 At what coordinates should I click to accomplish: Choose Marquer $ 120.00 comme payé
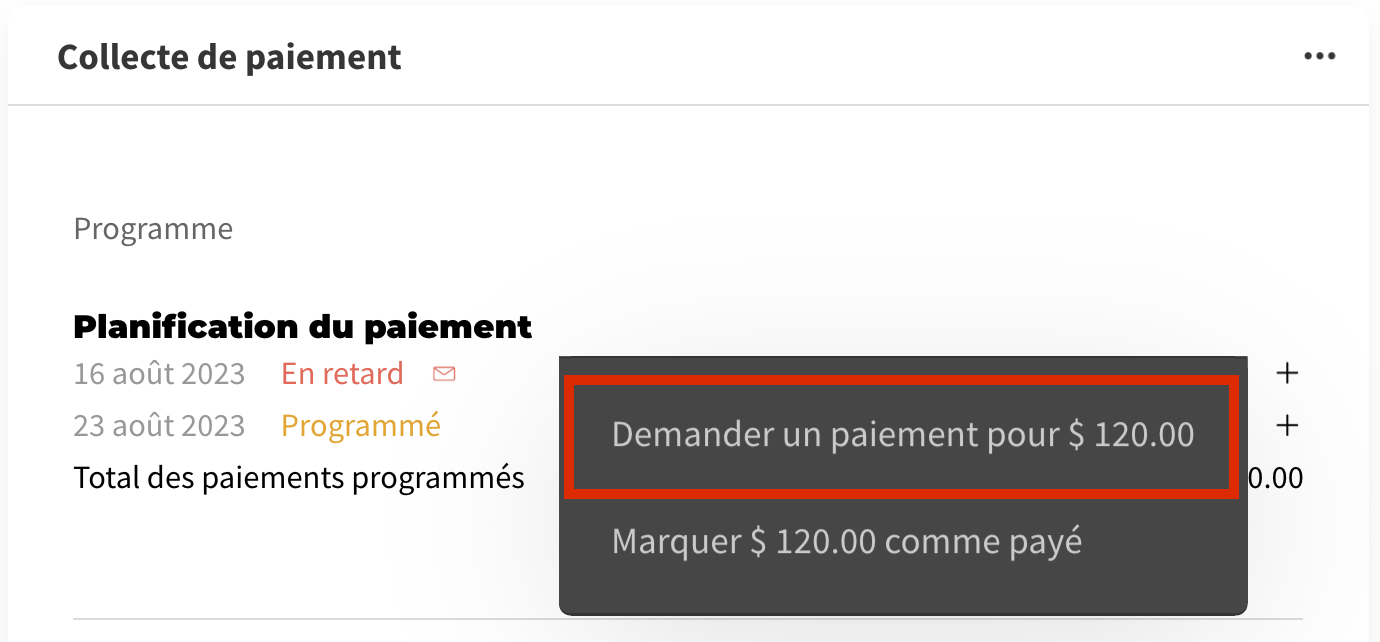846,541
